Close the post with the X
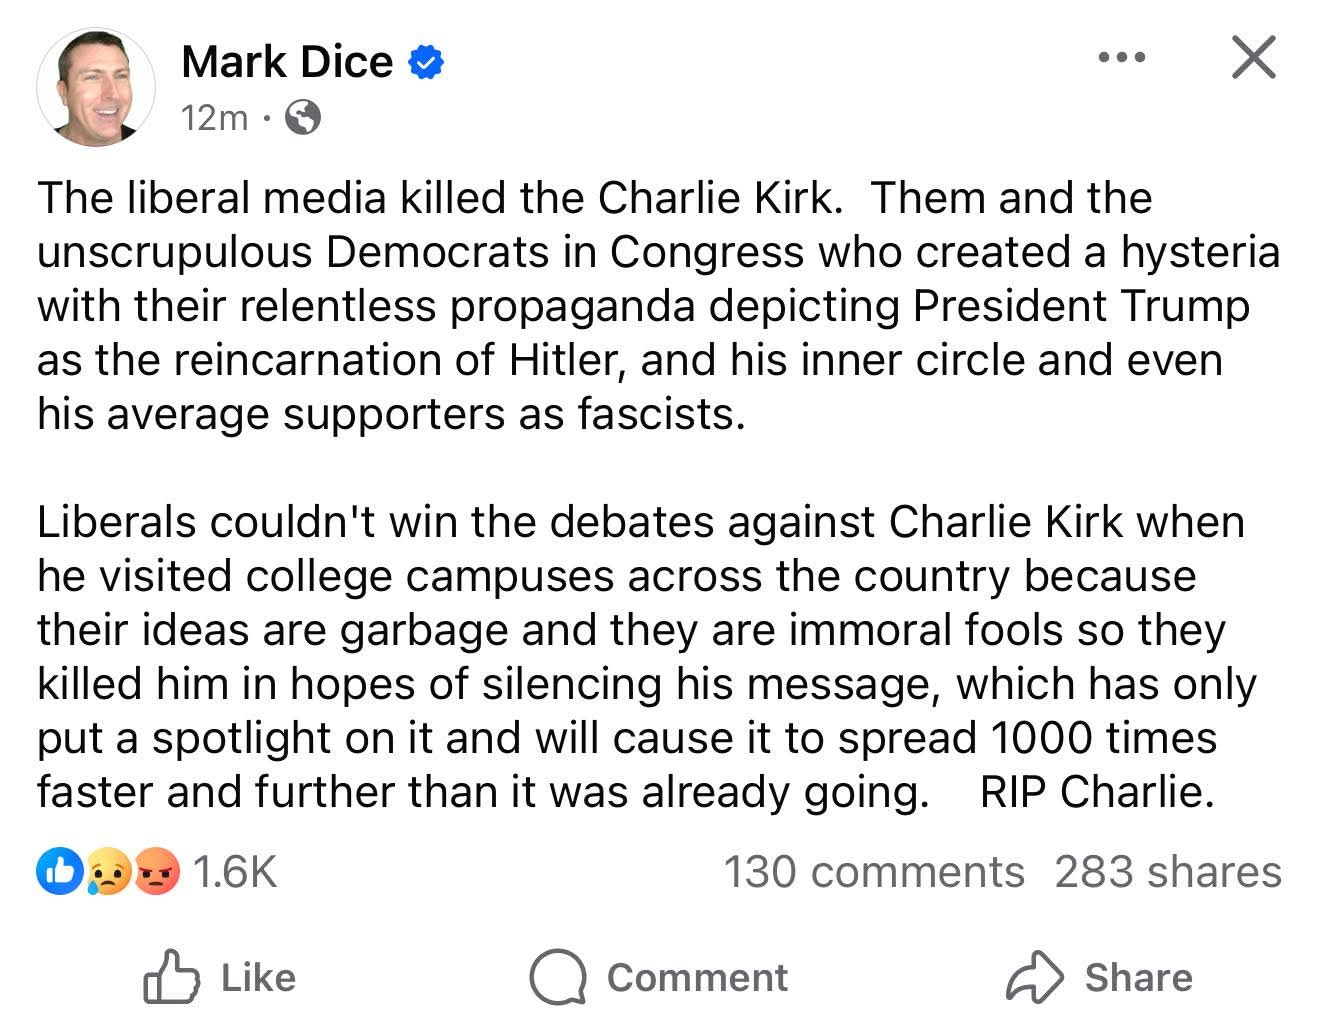Image resolution: width=1320 pixels, height=1031 pixels. tap(1253, 57)
